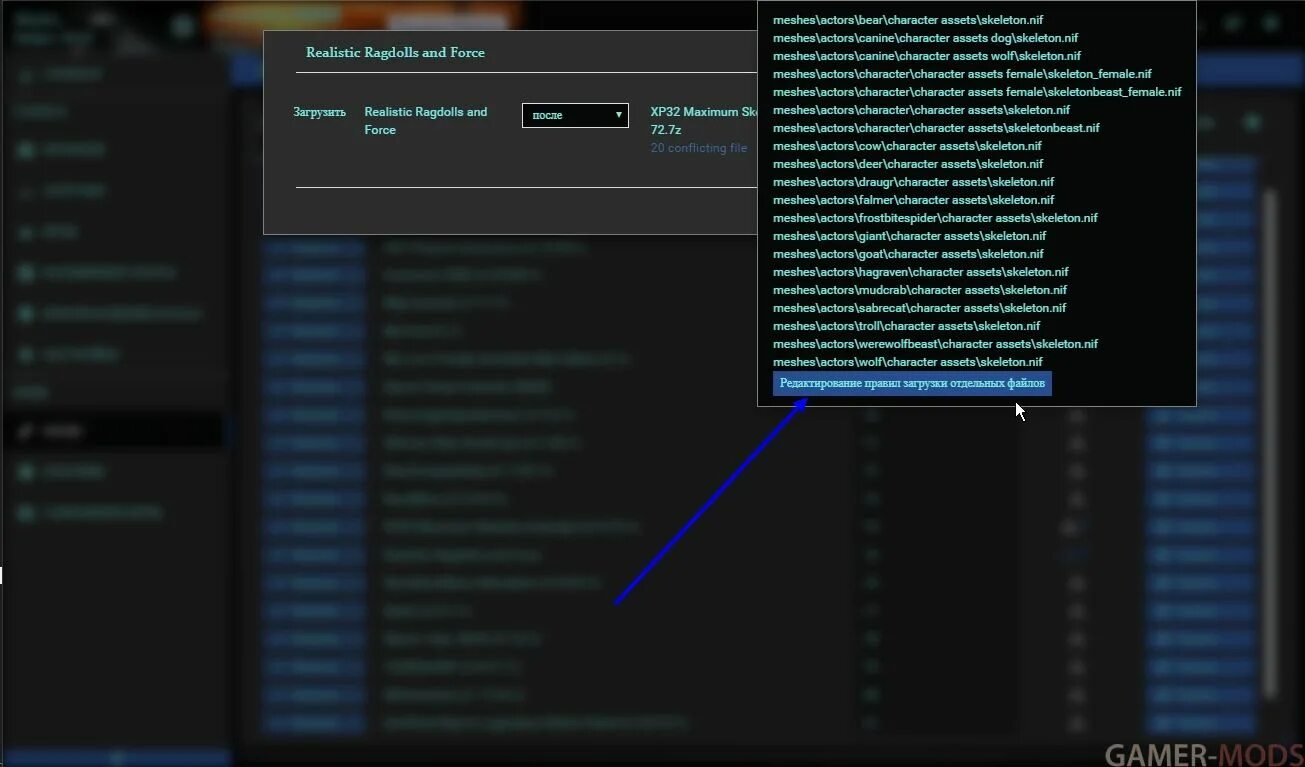Select the canine\character assets dog\skeleton.nif path
This screenshot has width=1305, height=767.
point(925,38)
